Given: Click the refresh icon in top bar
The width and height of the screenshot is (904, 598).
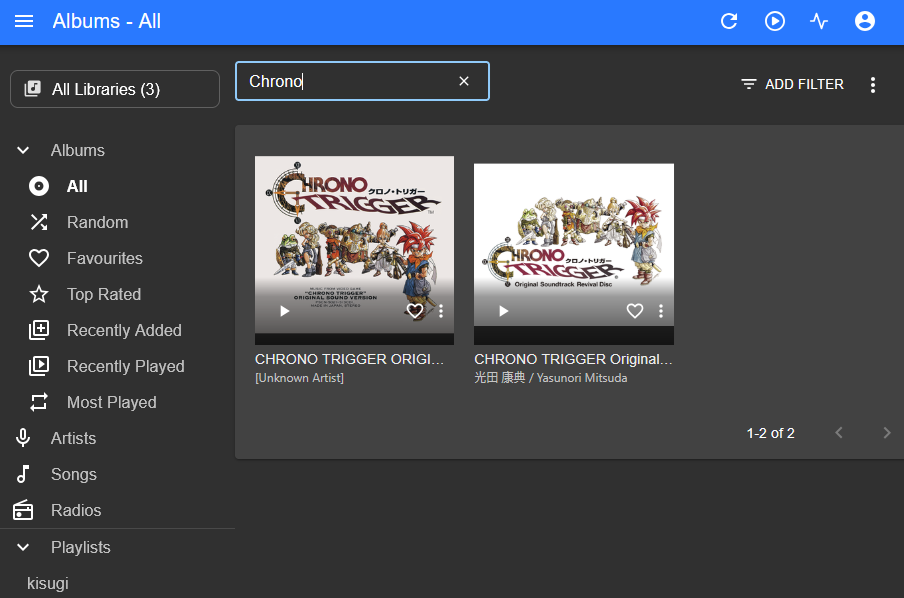Looking at the screenshot, I should point(729,21).
